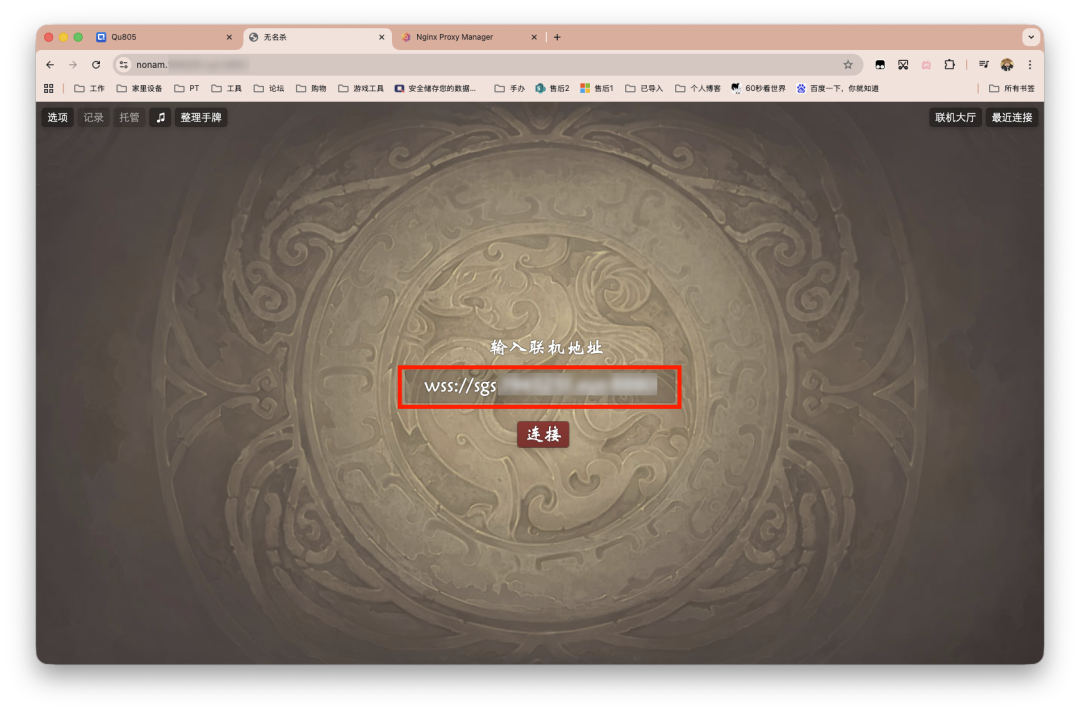Expand the 所有书签 bookmarks folder

[1011, 88]
